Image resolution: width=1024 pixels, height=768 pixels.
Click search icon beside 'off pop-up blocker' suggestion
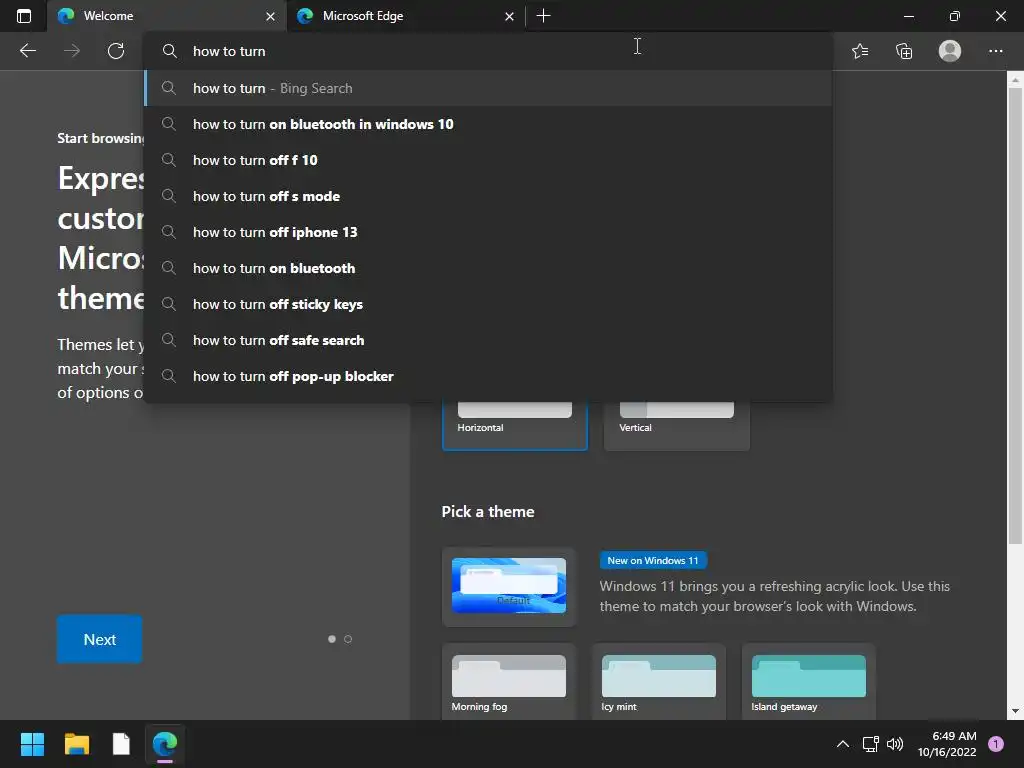tap(168, 376)
